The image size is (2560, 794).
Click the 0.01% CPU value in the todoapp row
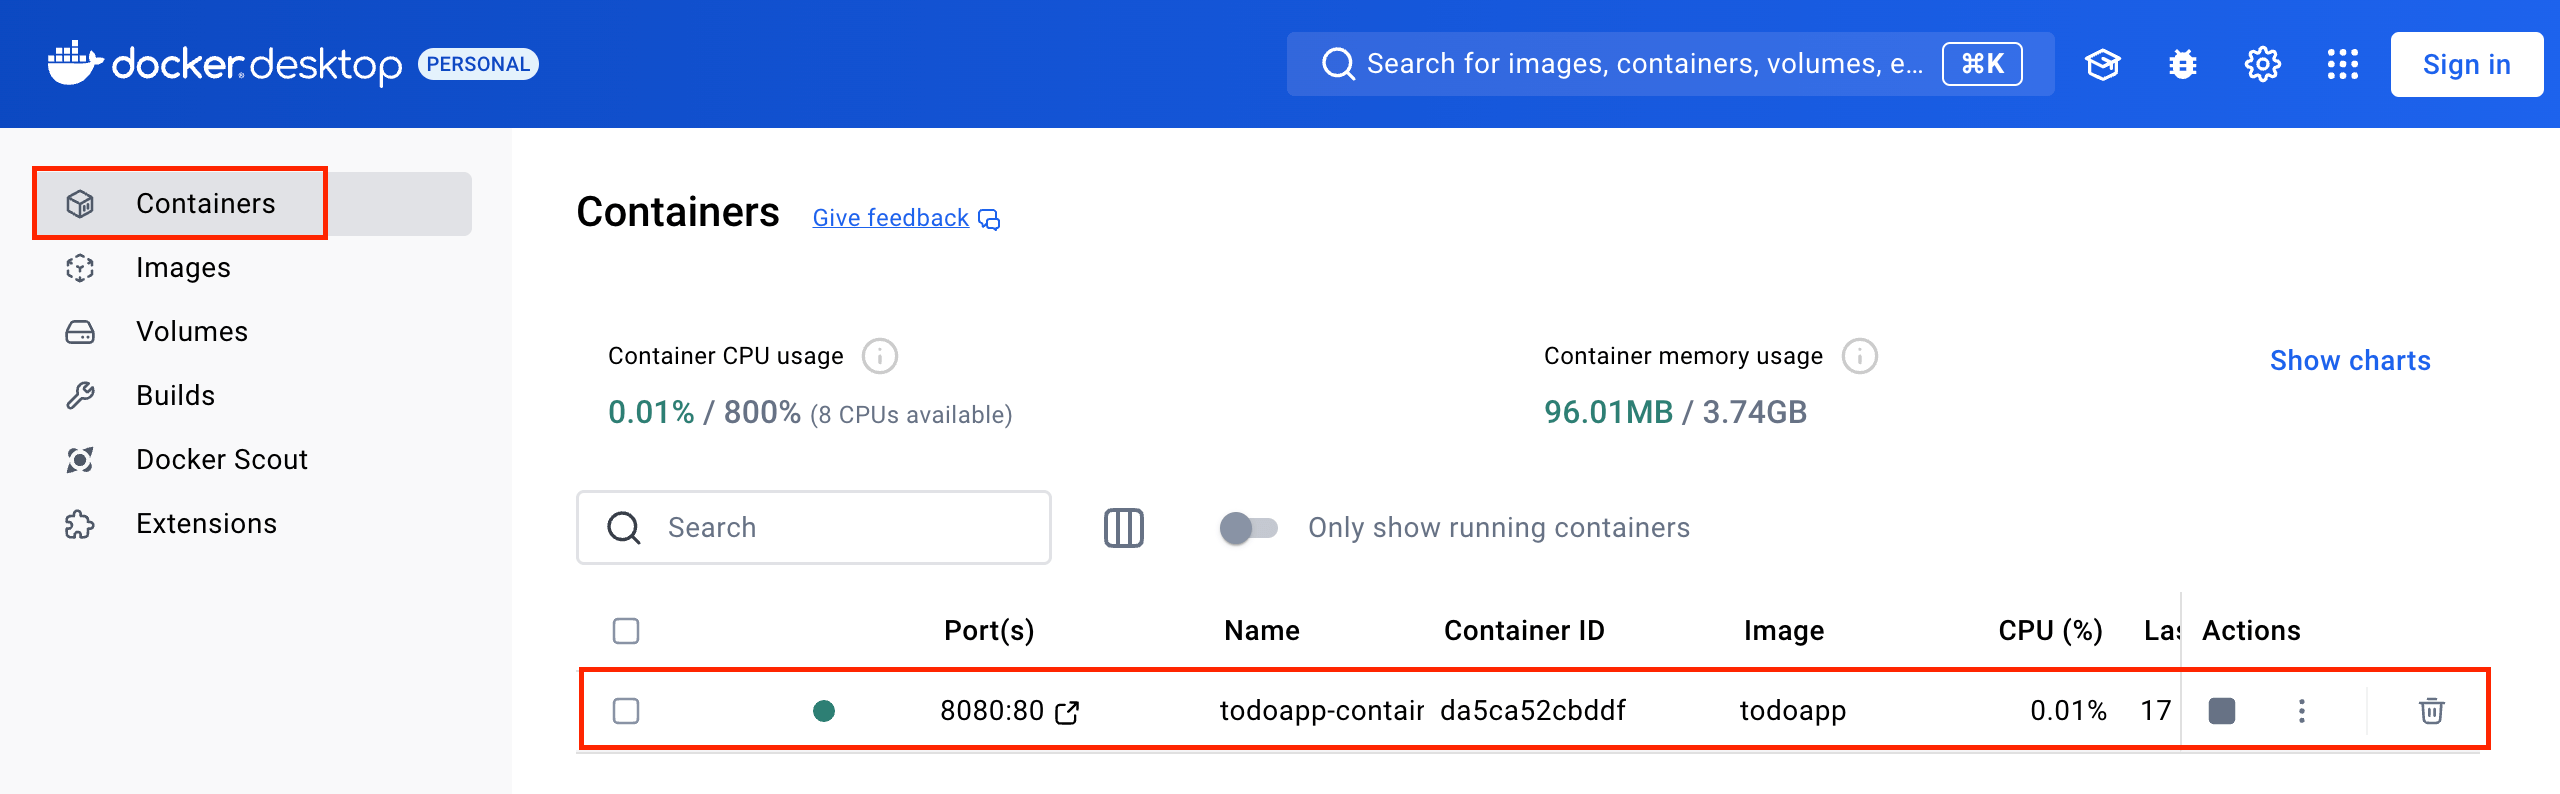(2068, 710)
